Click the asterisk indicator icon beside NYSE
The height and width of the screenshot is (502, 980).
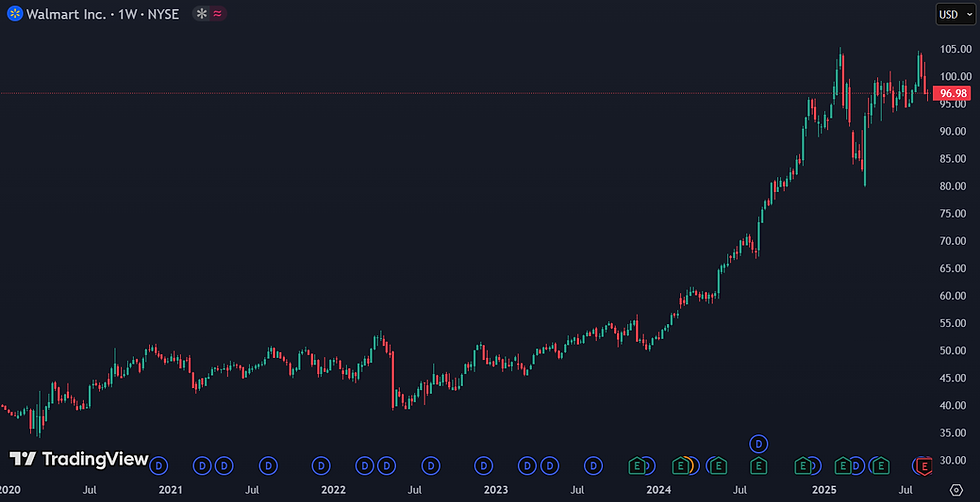point(201,13)
